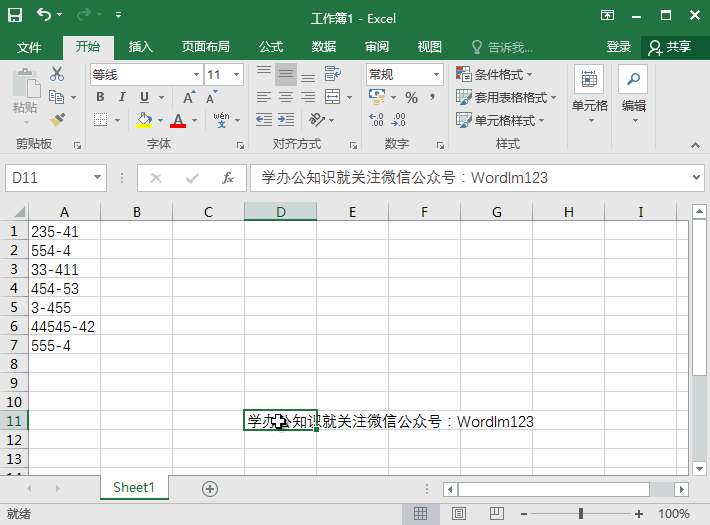Click decrease decimal icon
Screen dimensions: 710x525
click(x=398, y=120)
